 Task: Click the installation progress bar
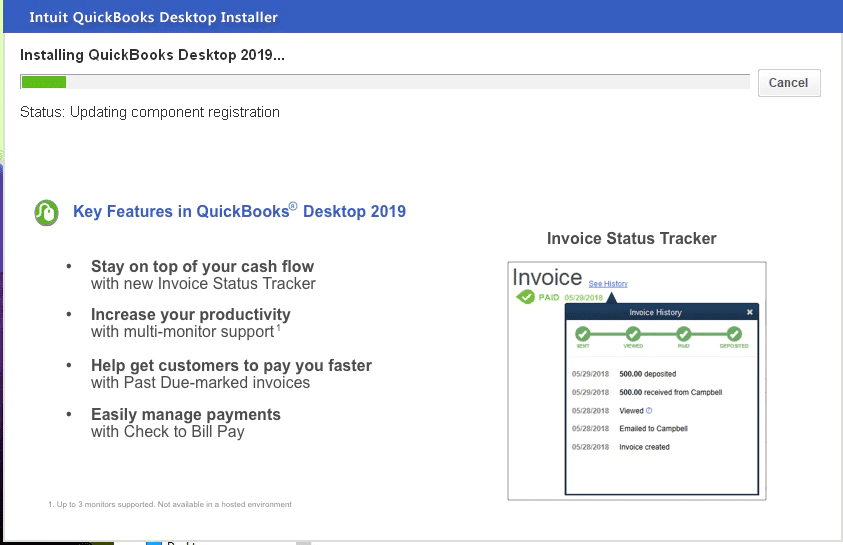(385, 82)
